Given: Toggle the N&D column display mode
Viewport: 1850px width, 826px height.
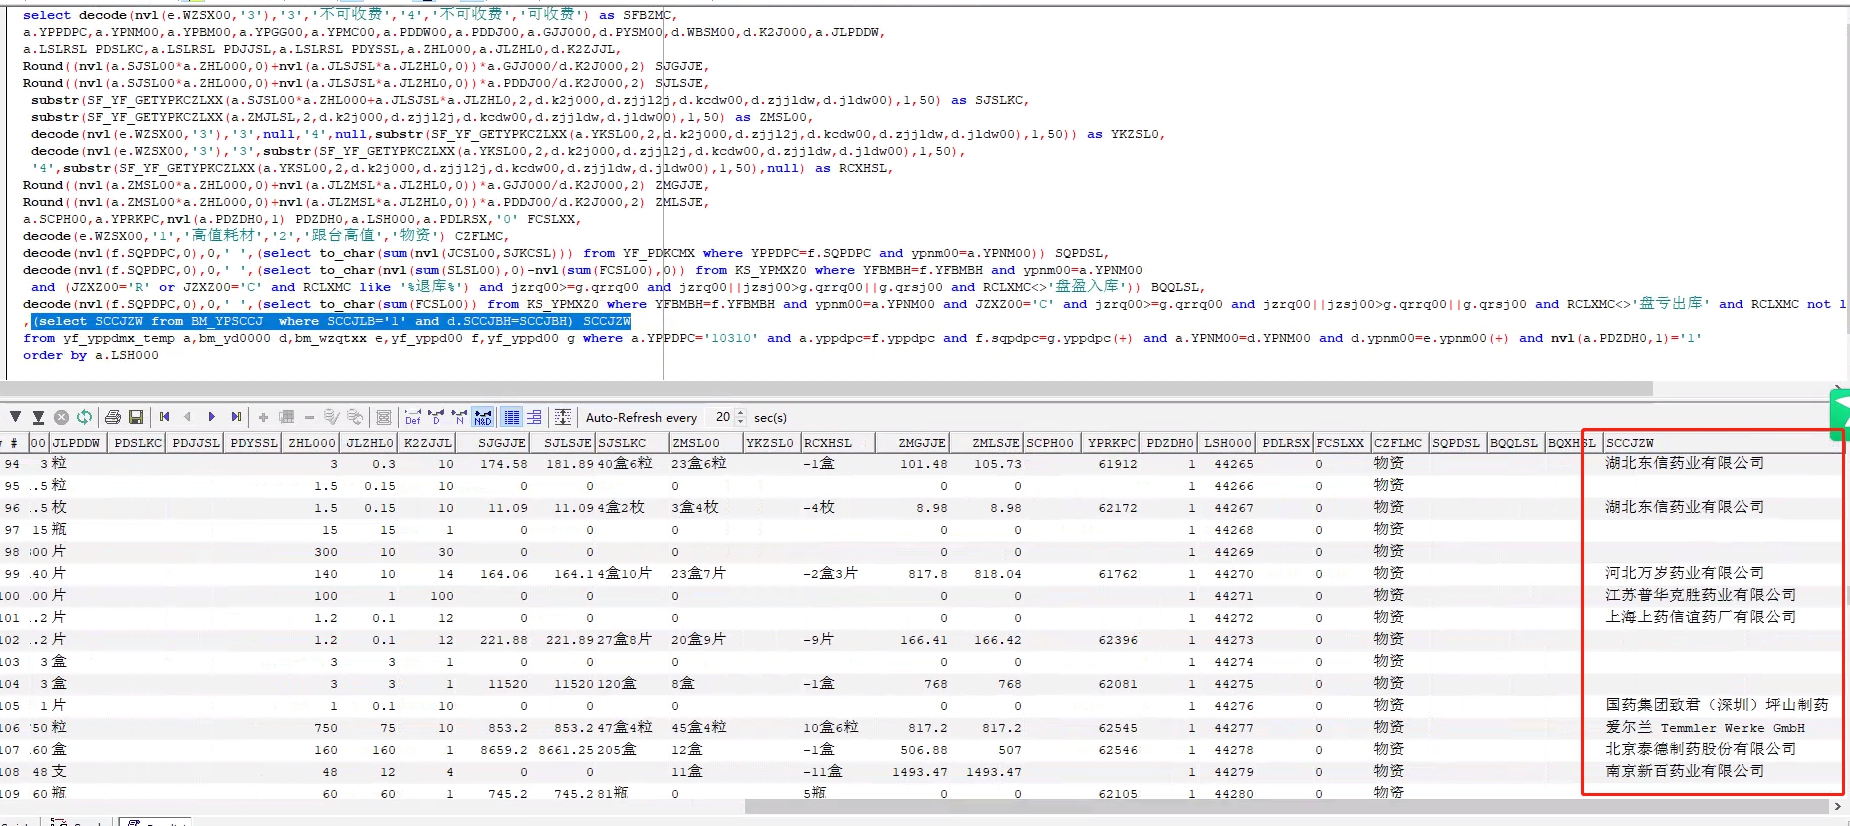Looking at the screenshot, I should tap(483, 417).
